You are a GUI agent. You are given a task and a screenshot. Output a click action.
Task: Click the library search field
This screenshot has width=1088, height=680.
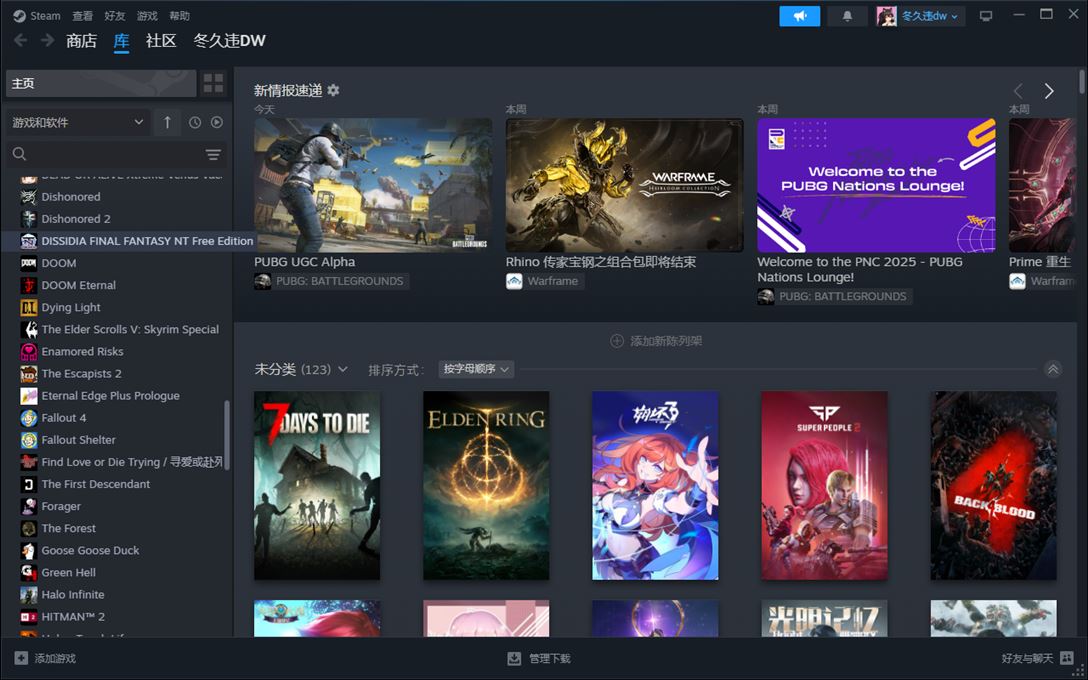(116, 154)
